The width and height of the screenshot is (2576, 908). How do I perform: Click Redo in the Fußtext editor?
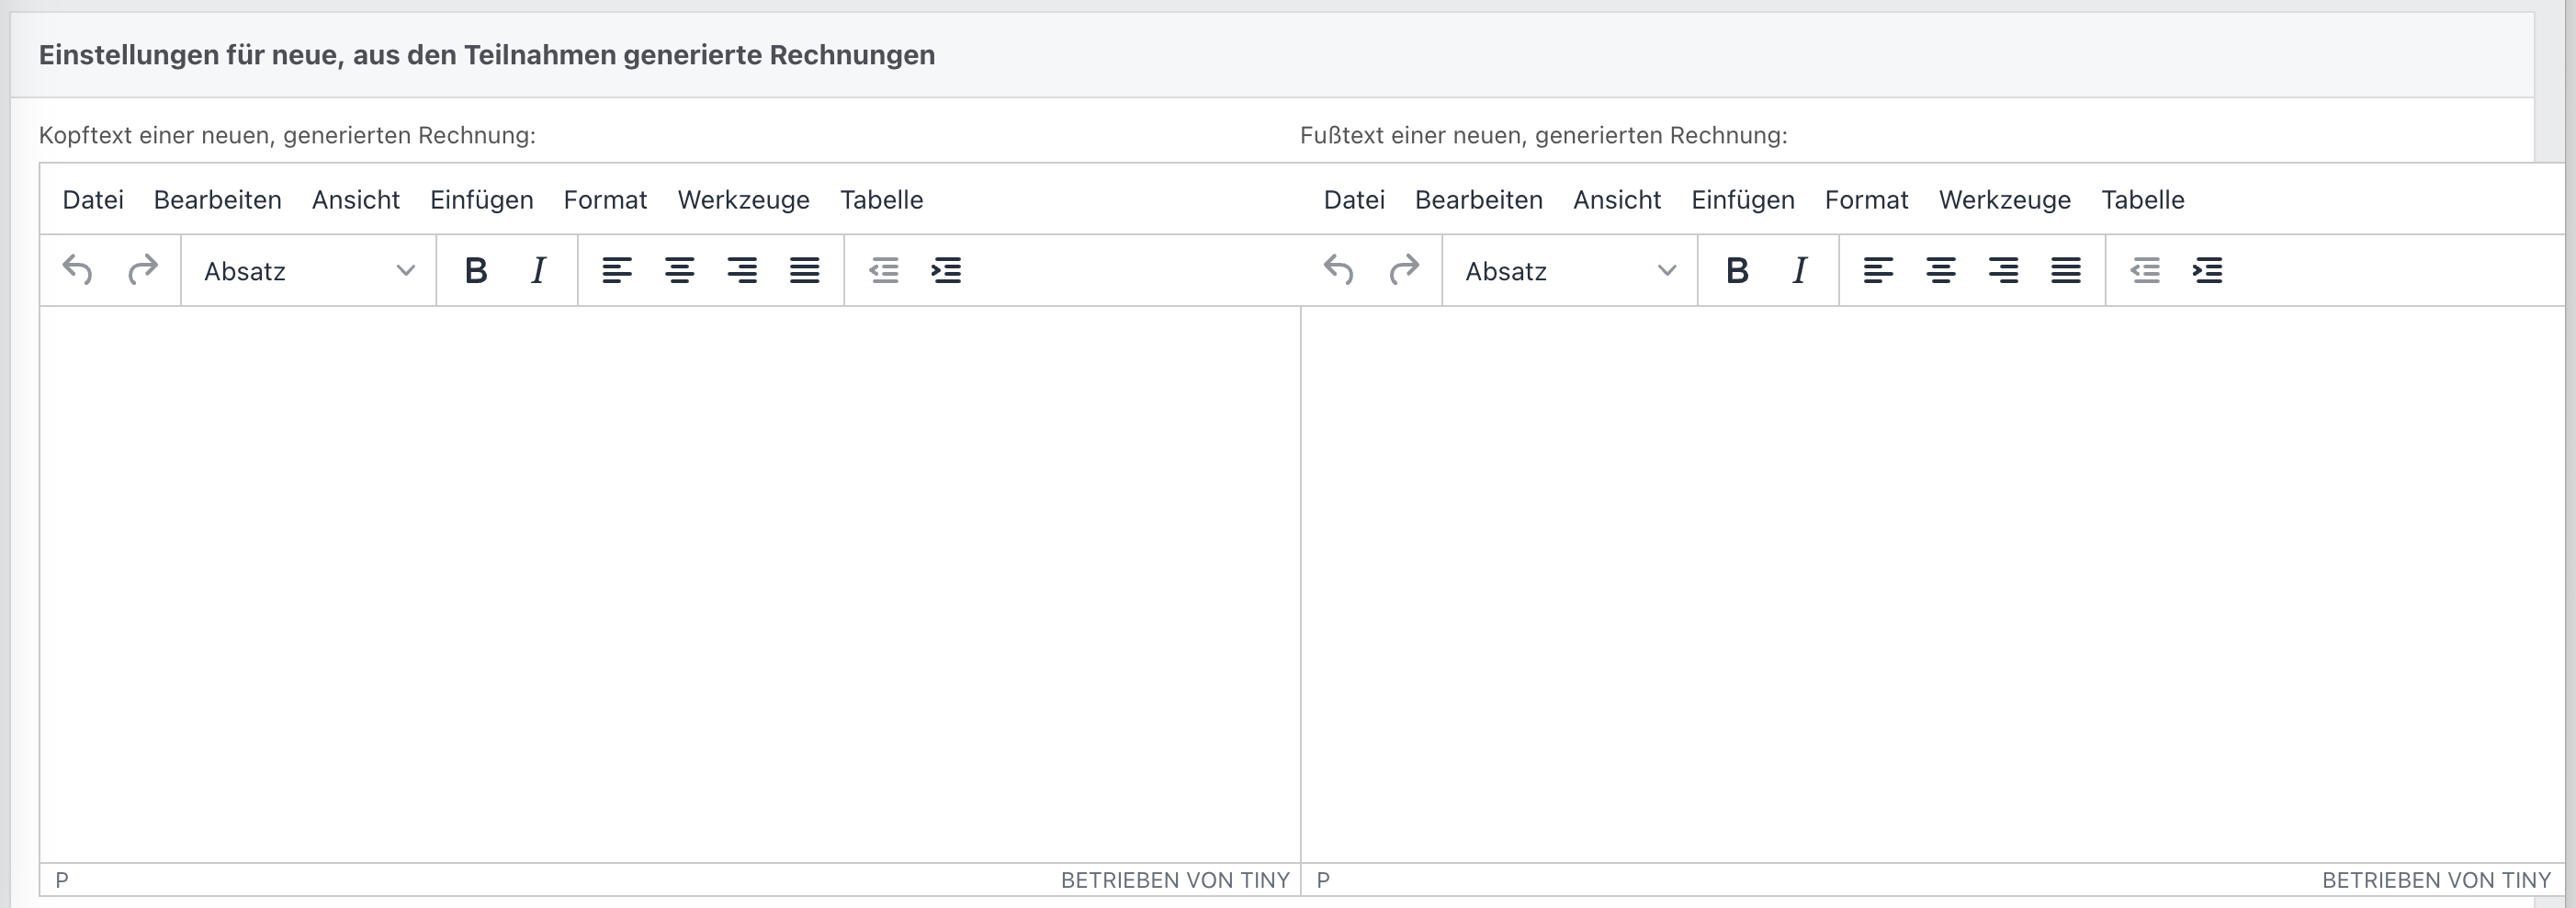click(1404, 270)
